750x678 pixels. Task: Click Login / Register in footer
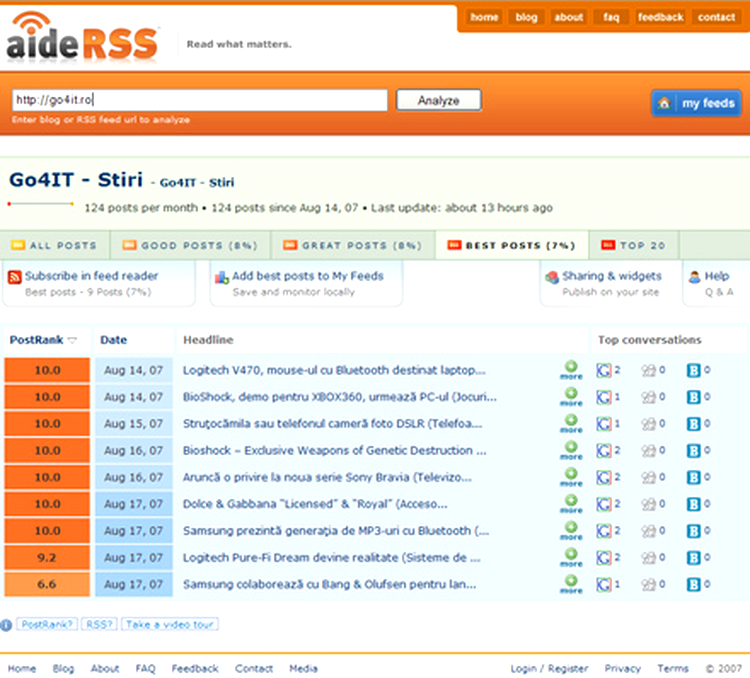549,668
